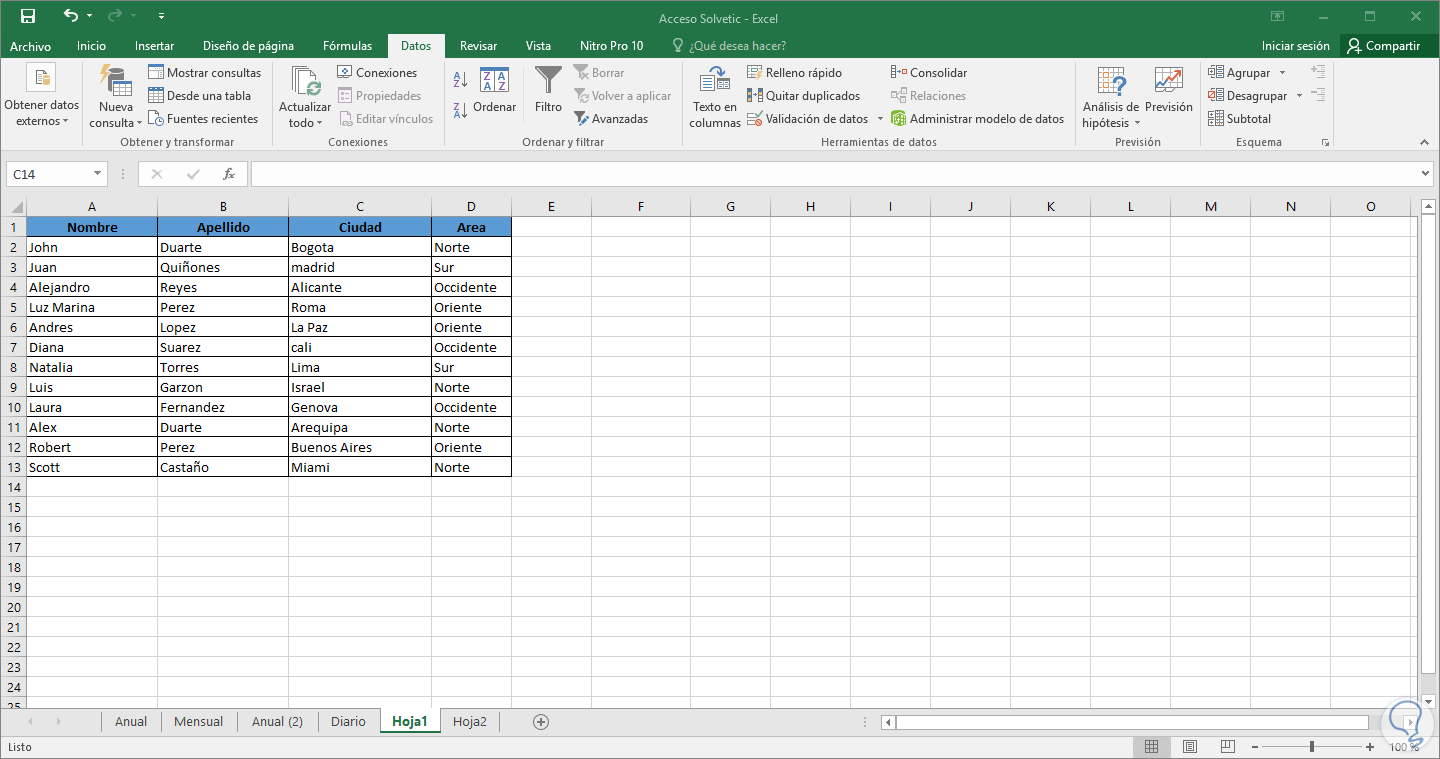This screenshot has height=759, width=1440.
Task: Expand the Validación de datos dropdown arrow
Action: [880, 119]
